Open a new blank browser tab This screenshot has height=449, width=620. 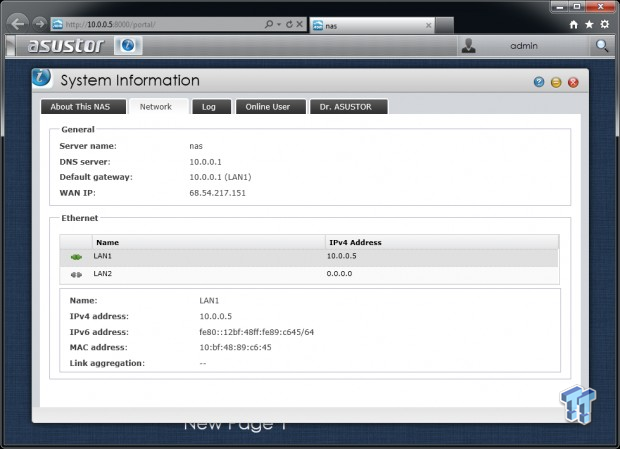(x=444, y=26)
